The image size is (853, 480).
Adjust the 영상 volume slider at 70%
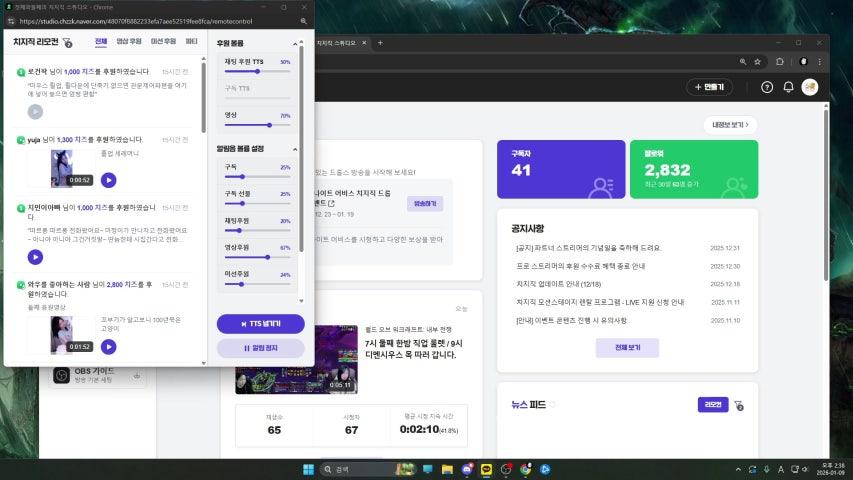(257, 125)
